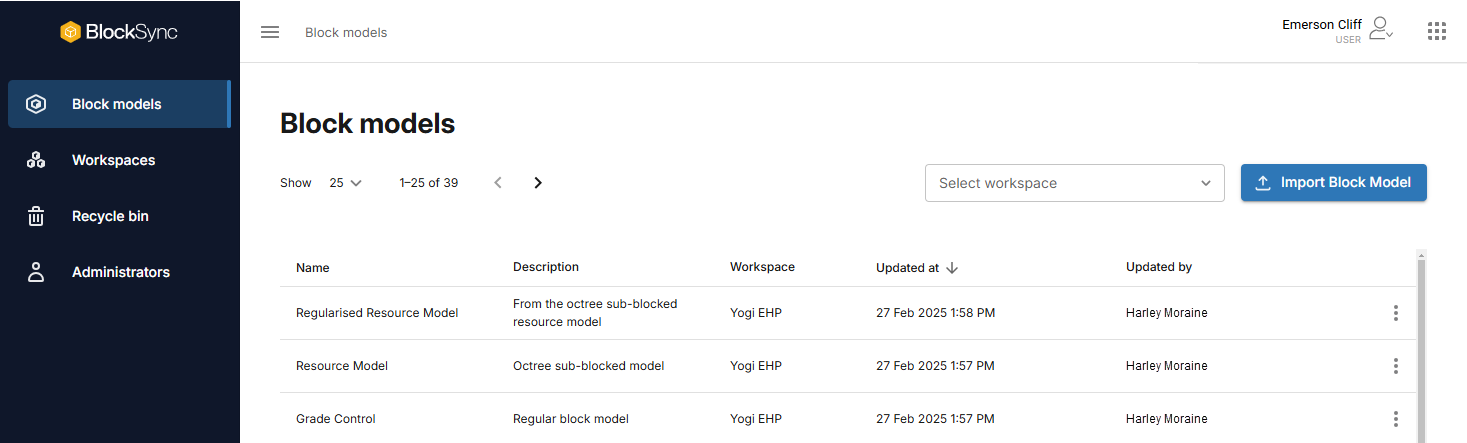The width and height of the screenshot is (1467, 443).
Task: Open more options for Grade Control row
Action: 1396,419
